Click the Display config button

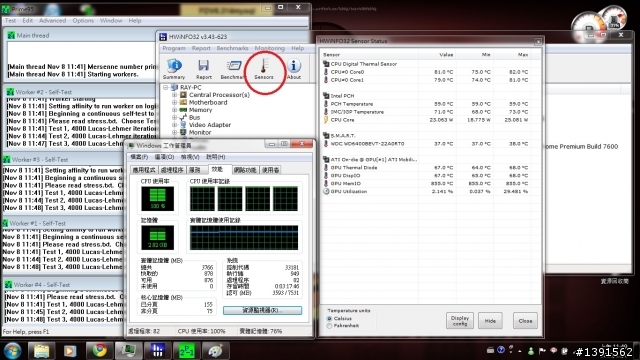point(460,321)
